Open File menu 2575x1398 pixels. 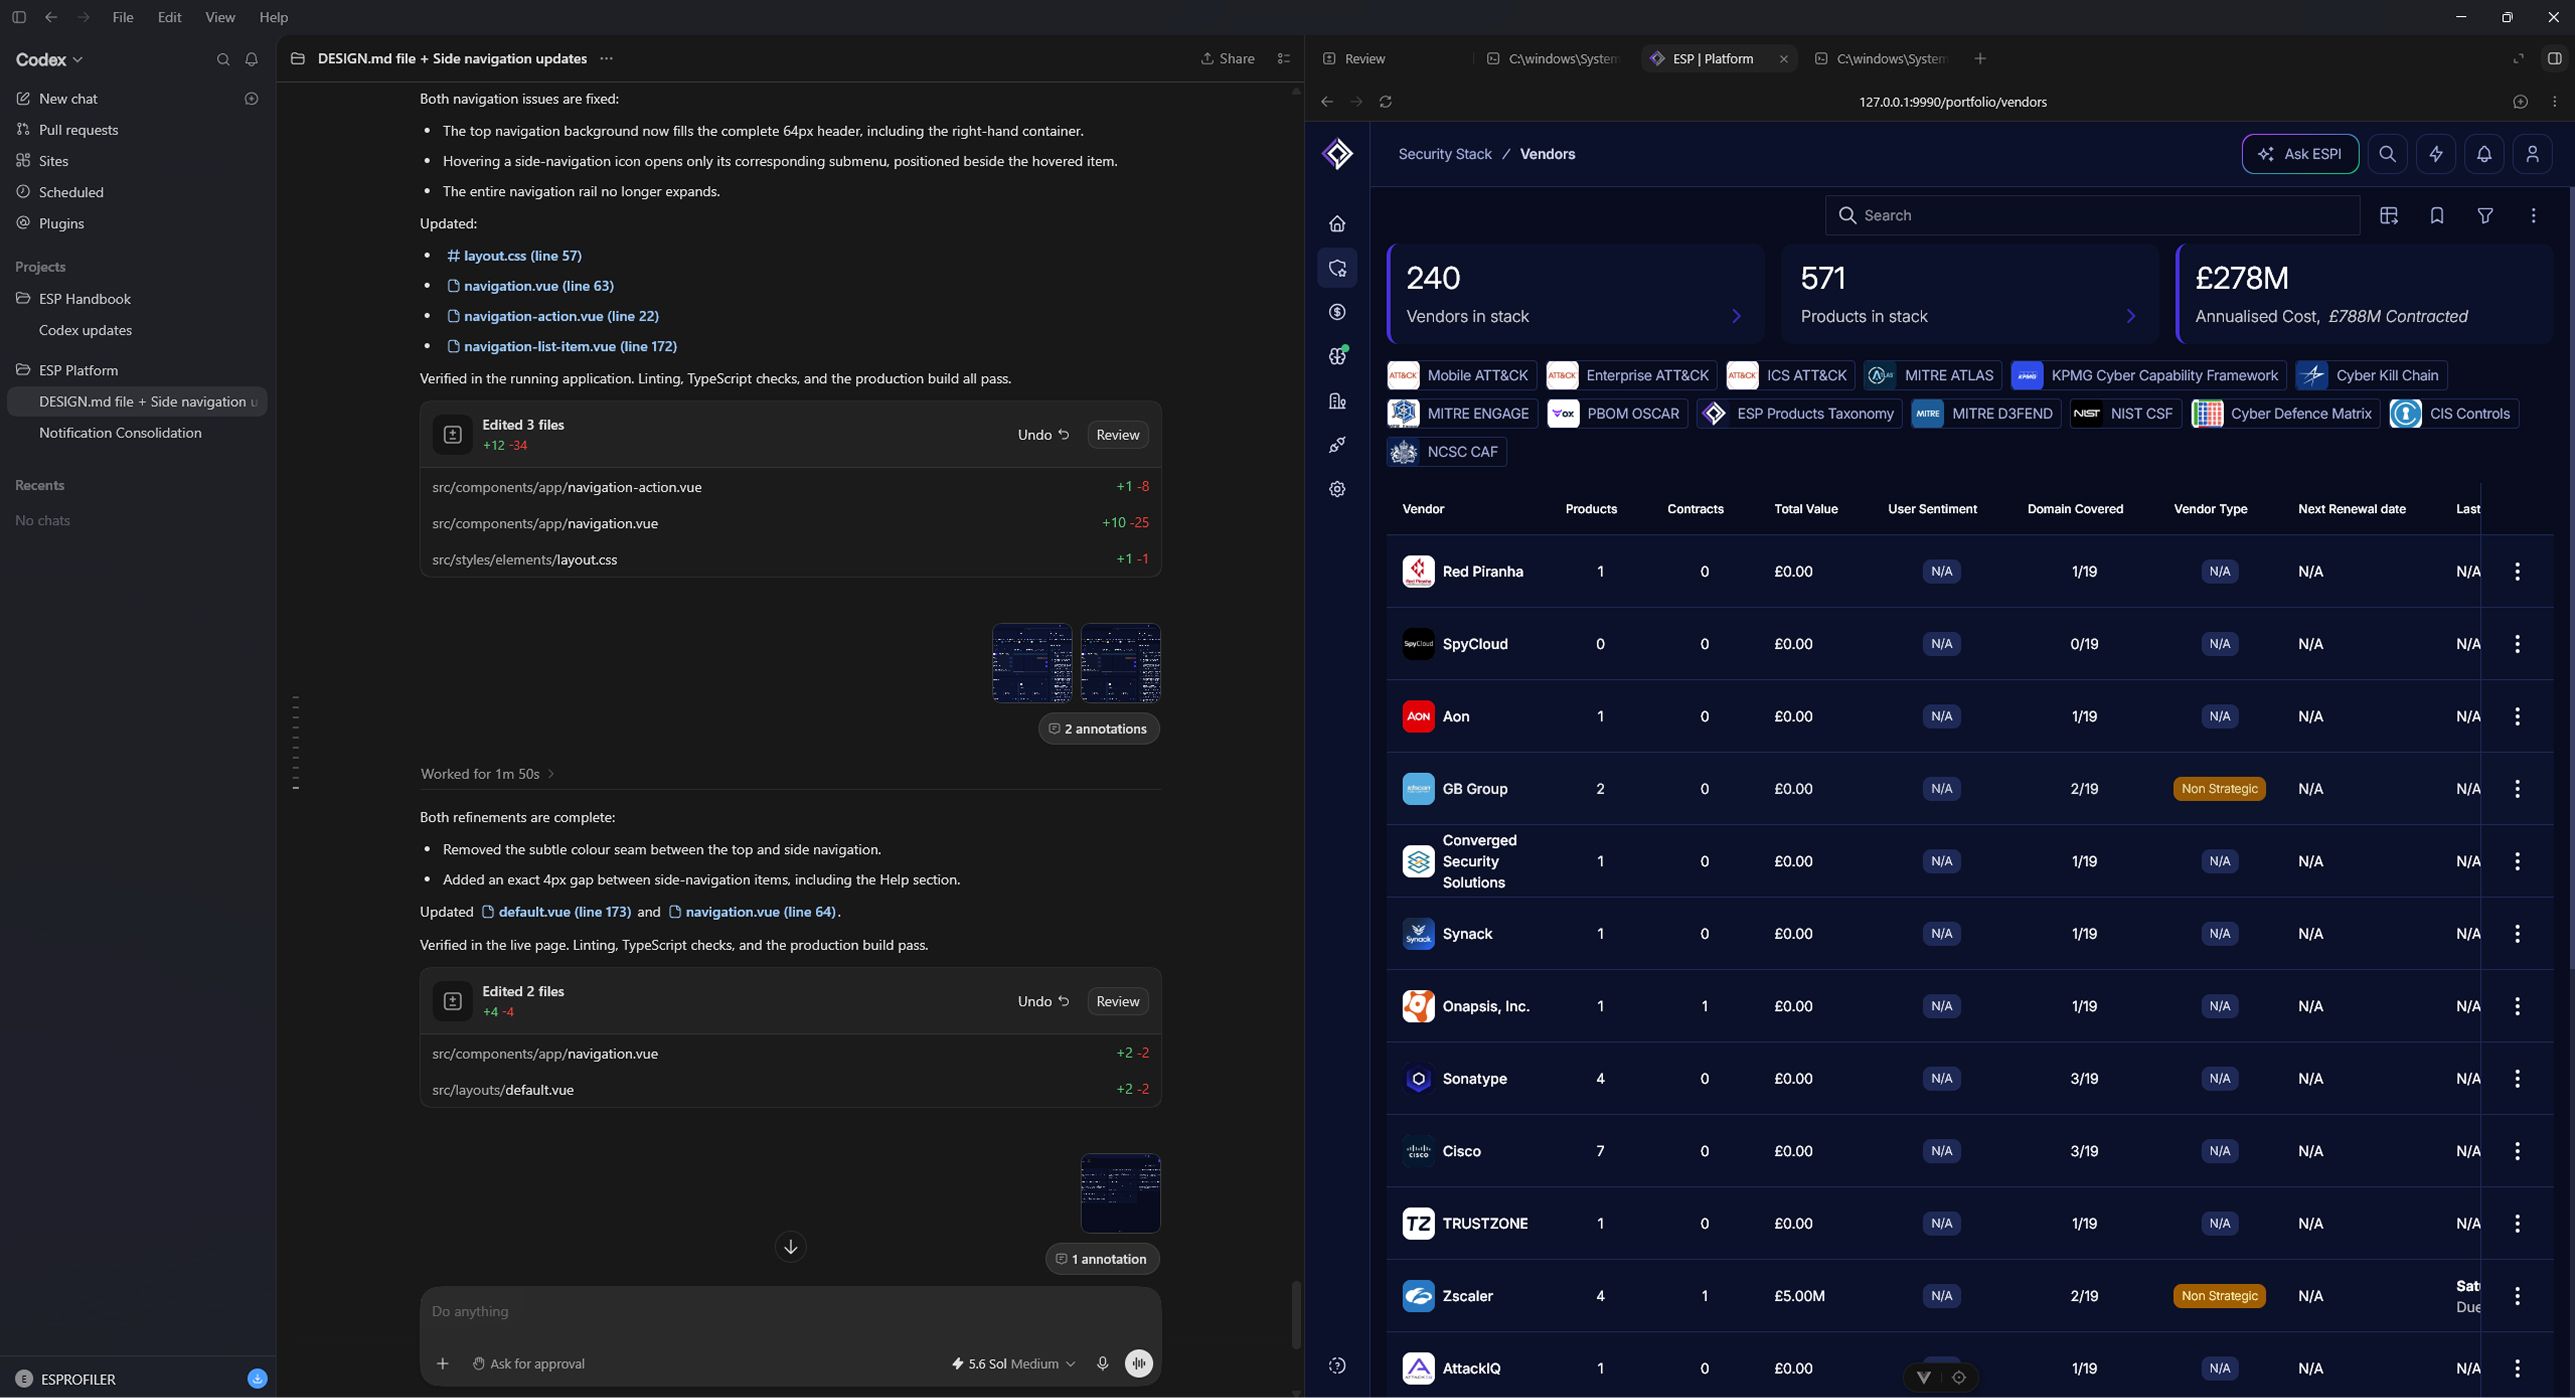pos(123,17)
